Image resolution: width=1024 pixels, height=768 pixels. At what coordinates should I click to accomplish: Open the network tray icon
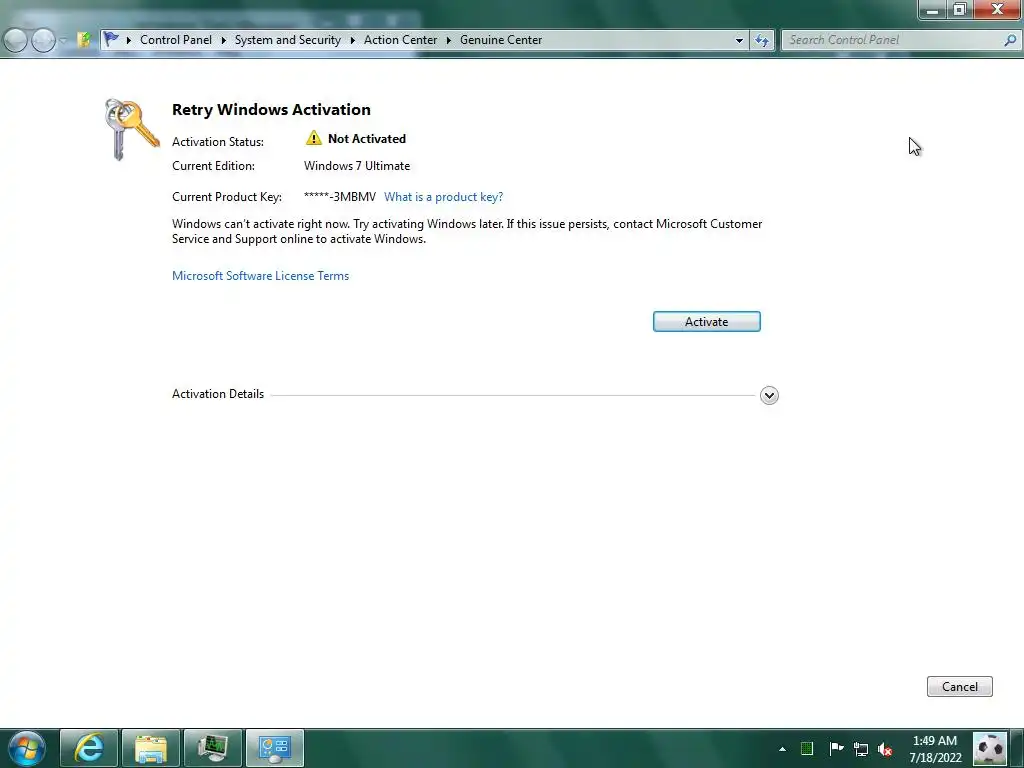[861, 749]
